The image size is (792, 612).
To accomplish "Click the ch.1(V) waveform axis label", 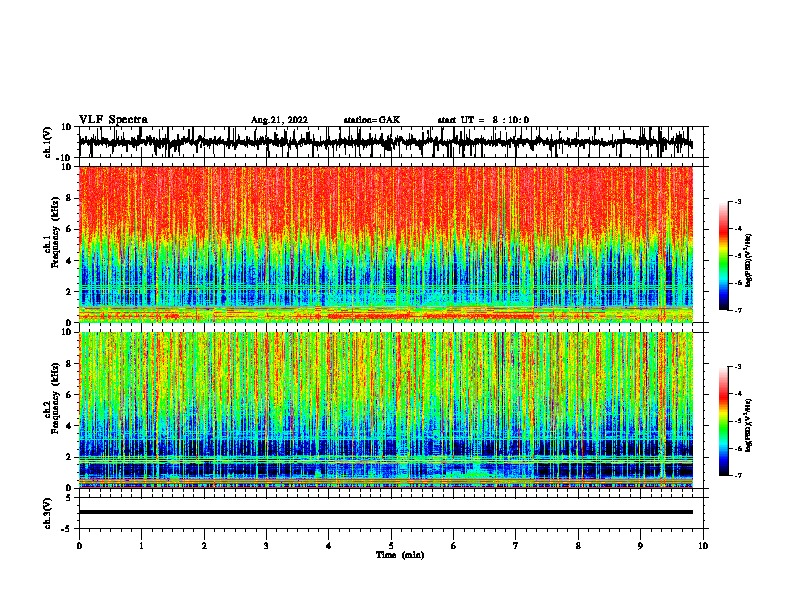I will (x=48, y=142).
